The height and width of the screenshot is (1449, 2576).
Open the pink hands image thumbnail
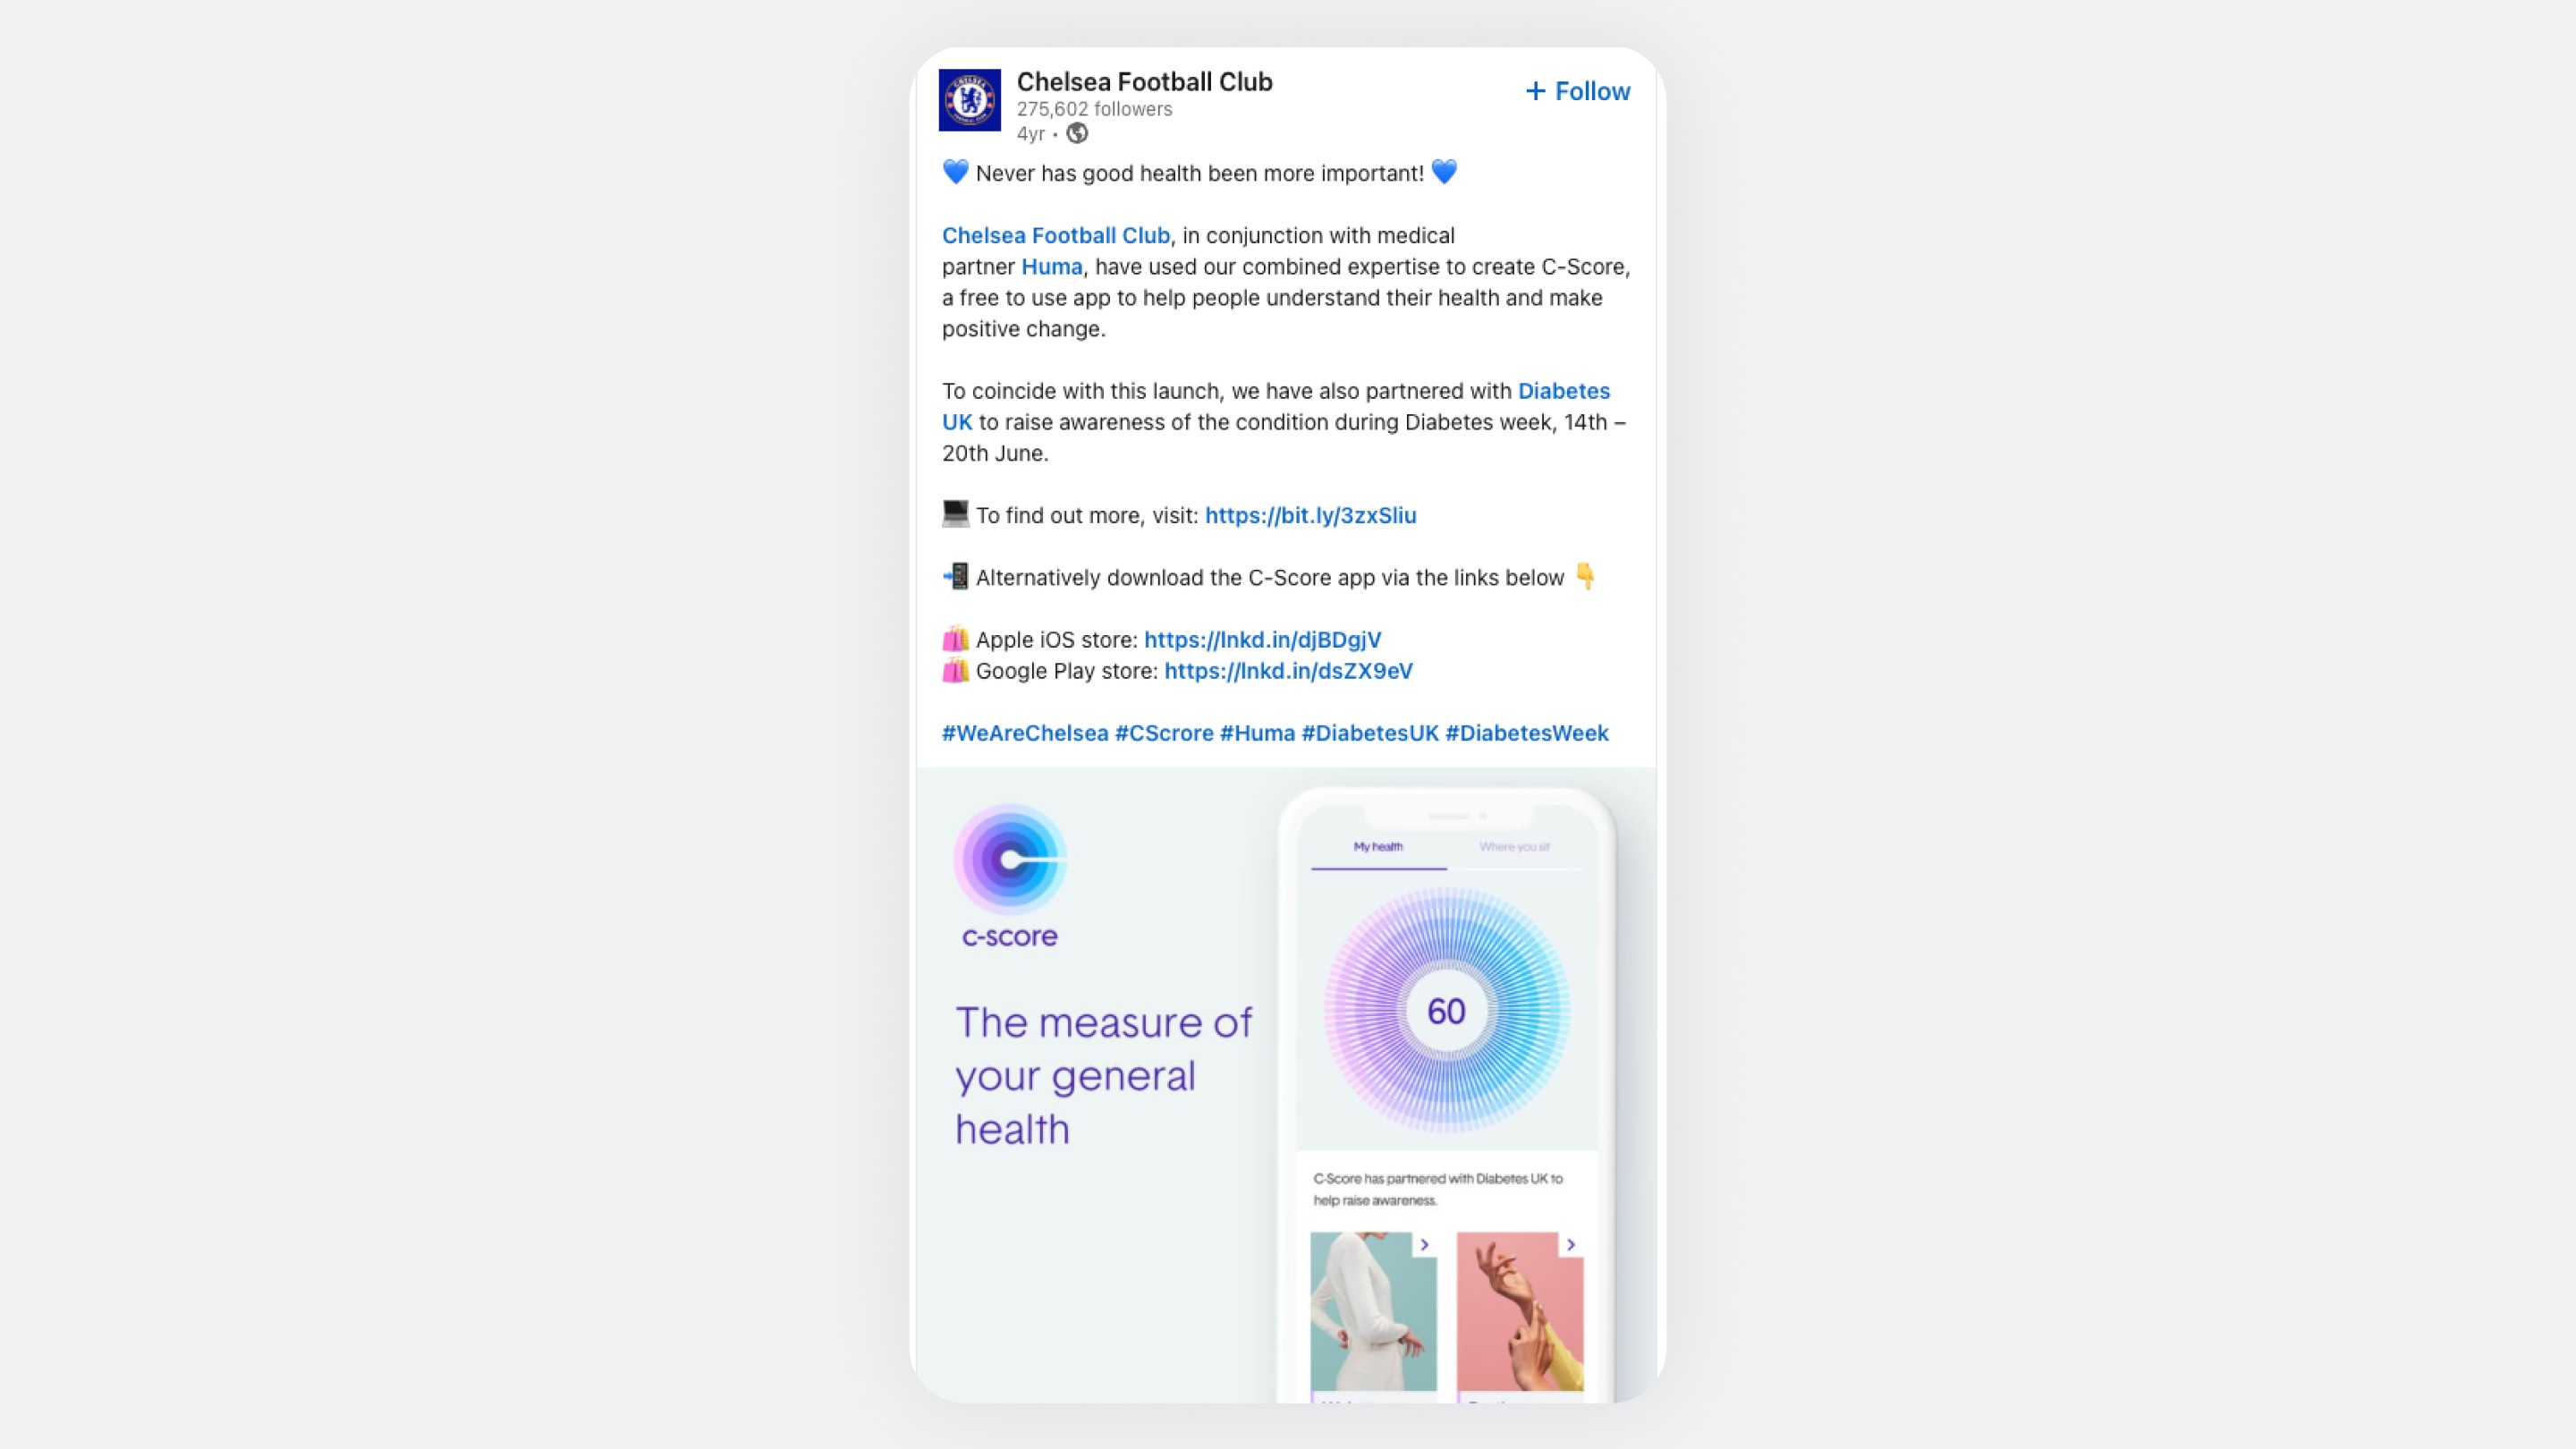(1520, 1312)
